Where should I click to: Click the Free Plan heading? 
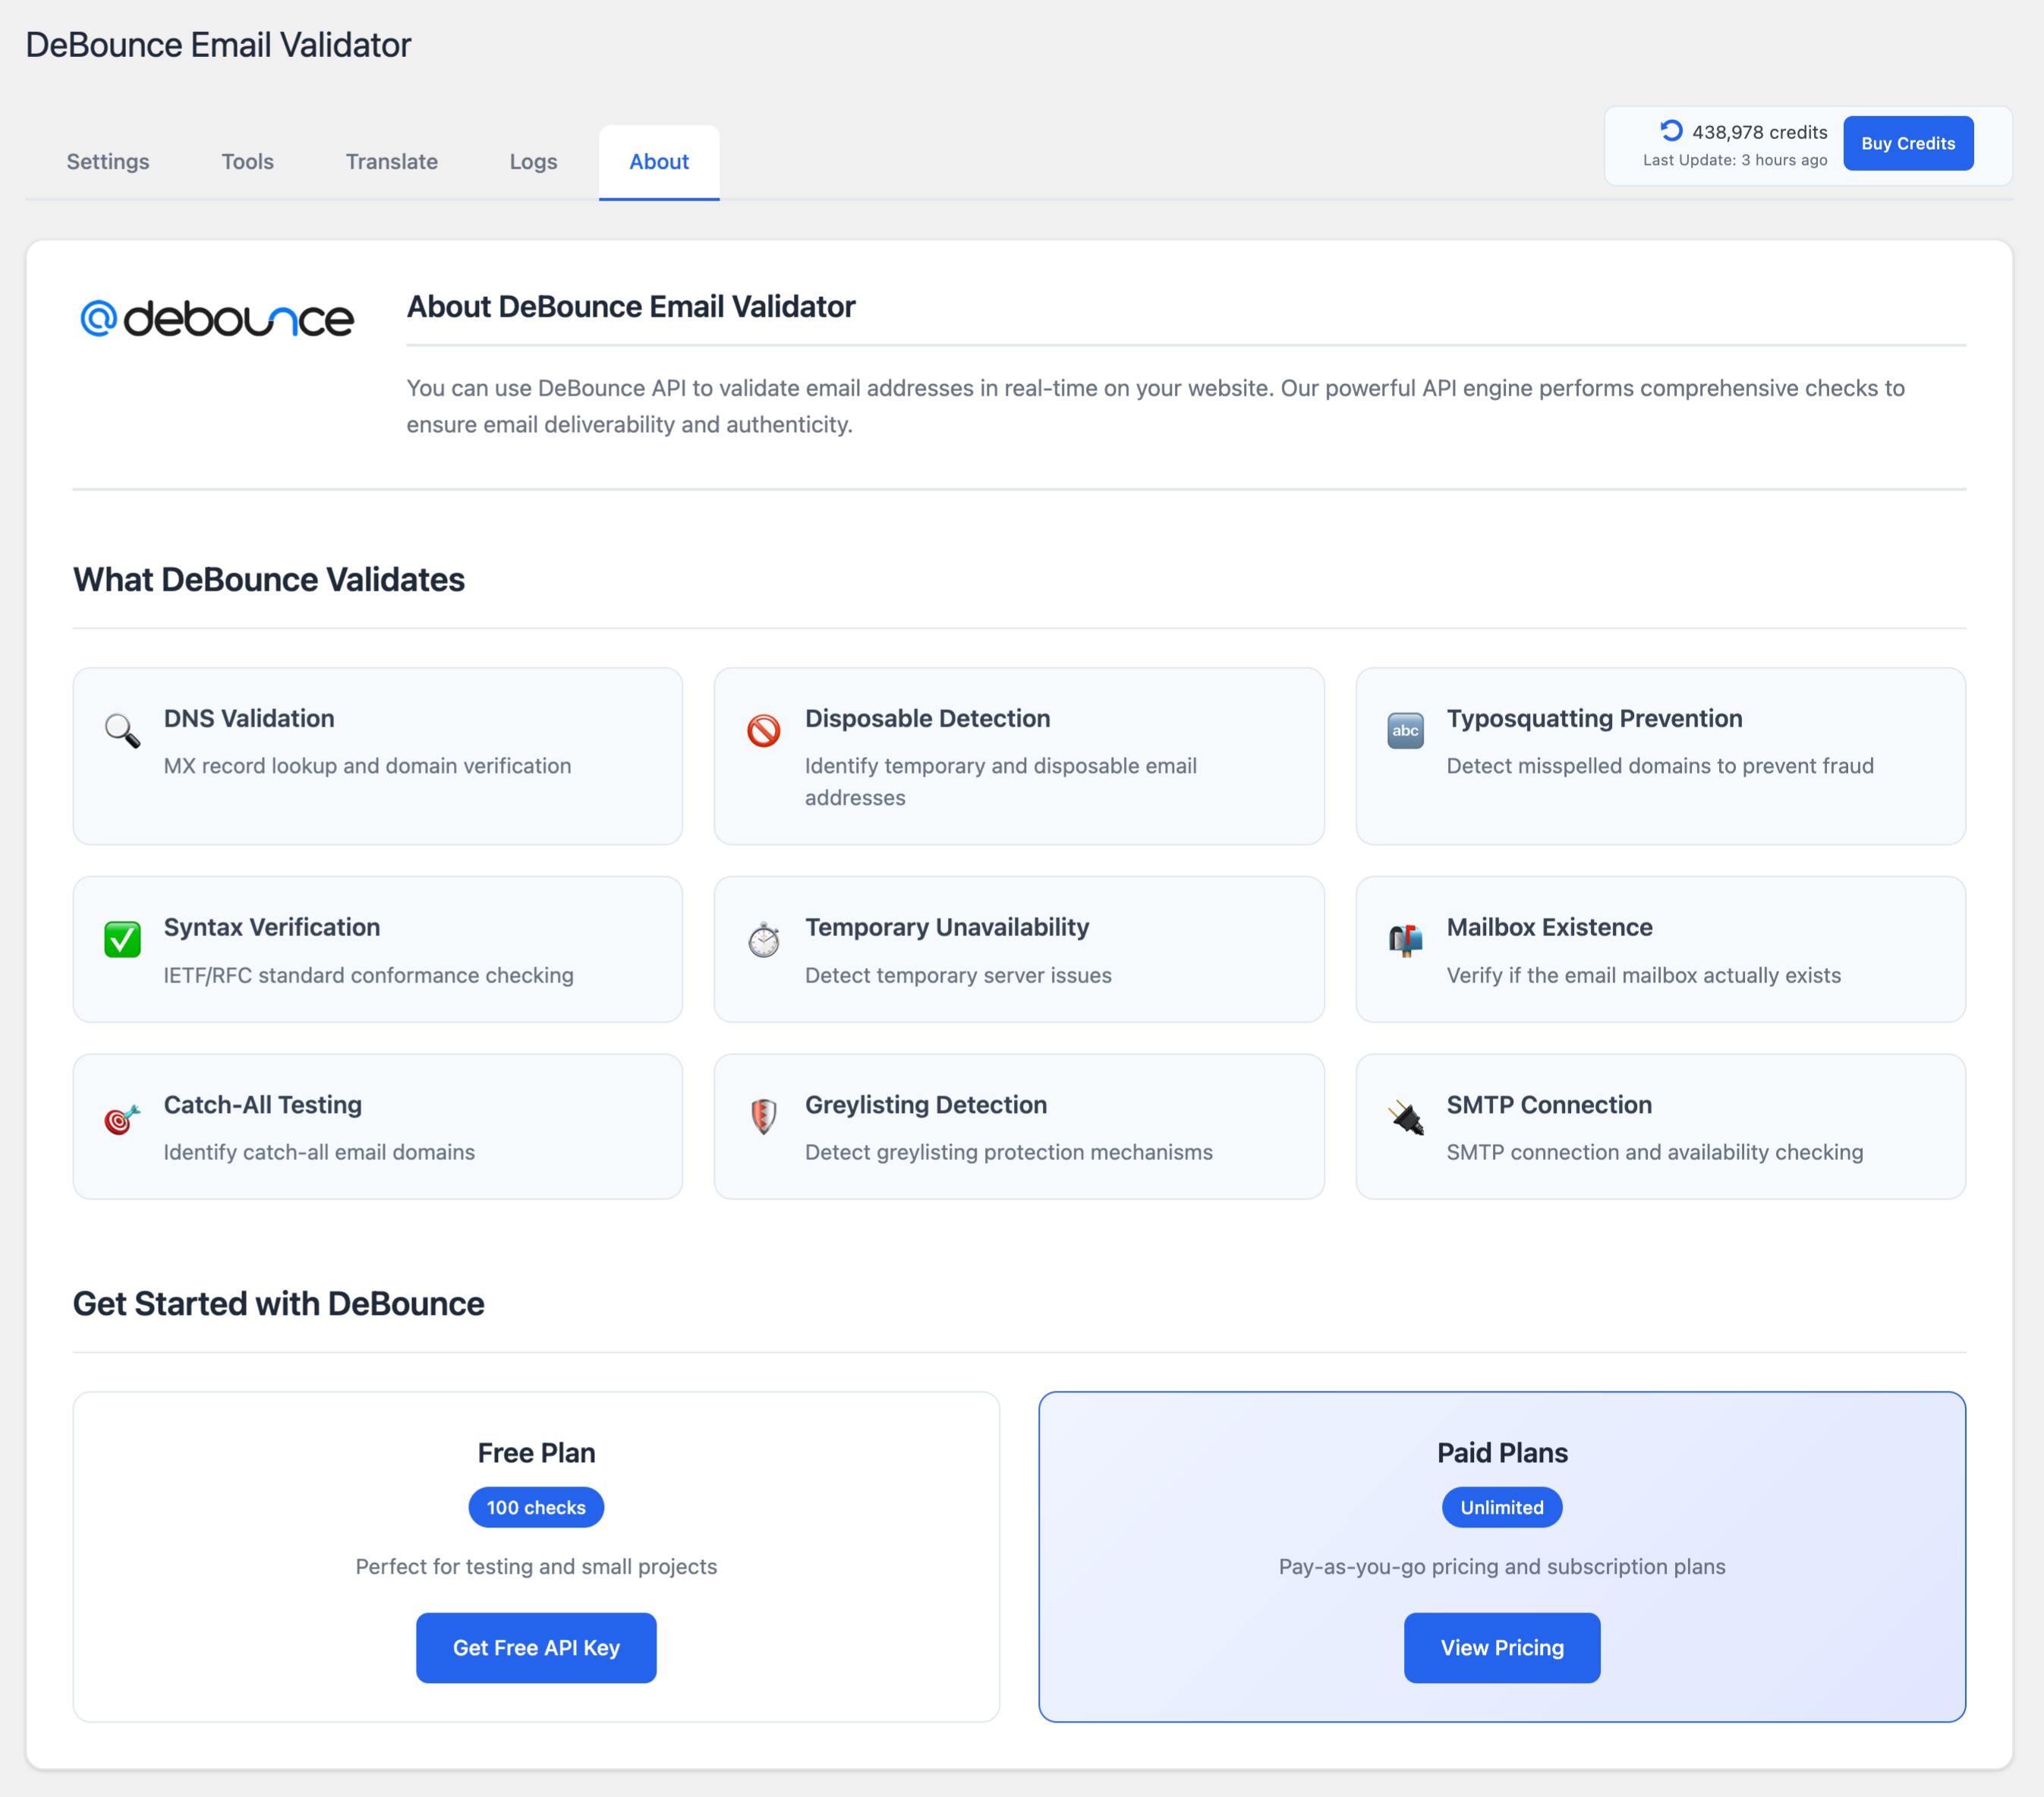(x=536, y=1452)
